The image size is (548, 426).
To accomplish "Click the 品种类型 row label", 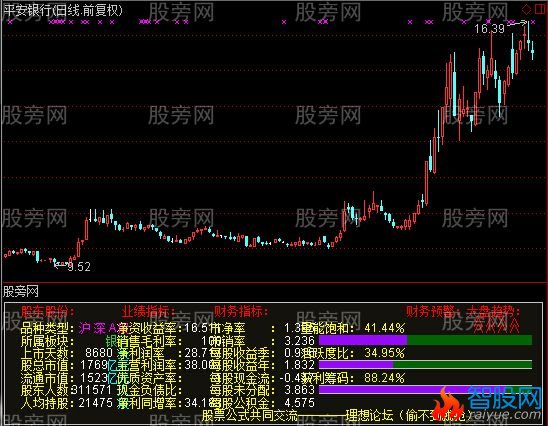I will 48,328.
